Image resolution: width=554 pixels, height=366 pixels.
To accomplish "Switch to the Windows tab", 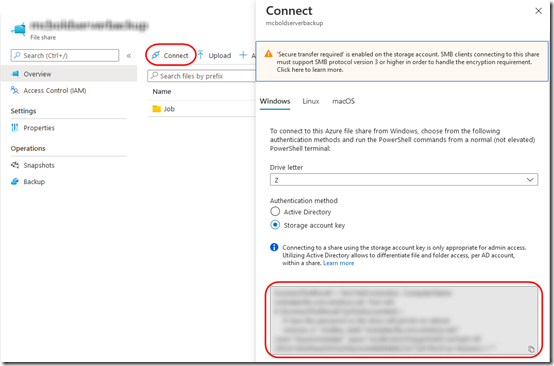I will (275, 101).
